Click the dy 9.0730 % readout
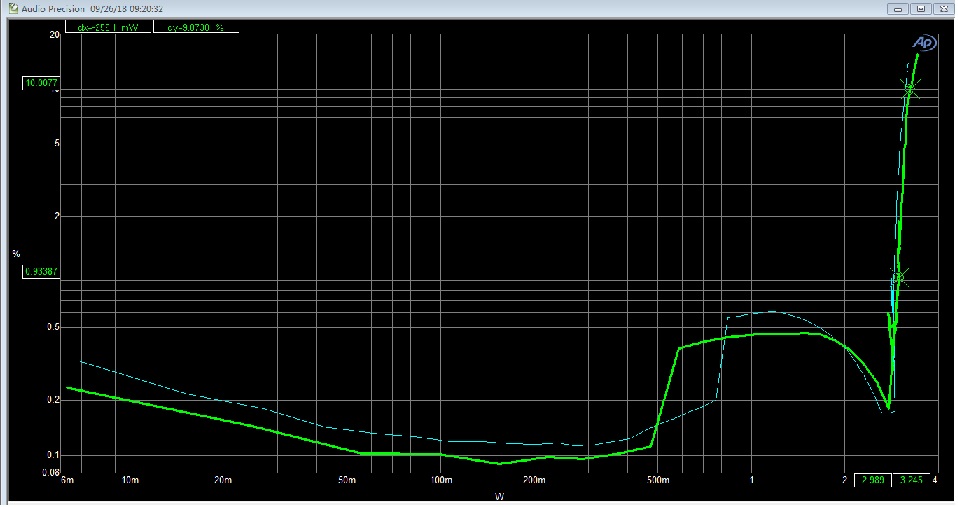The image size is (958, 507). pyautogui.click(x=198, y=27)
